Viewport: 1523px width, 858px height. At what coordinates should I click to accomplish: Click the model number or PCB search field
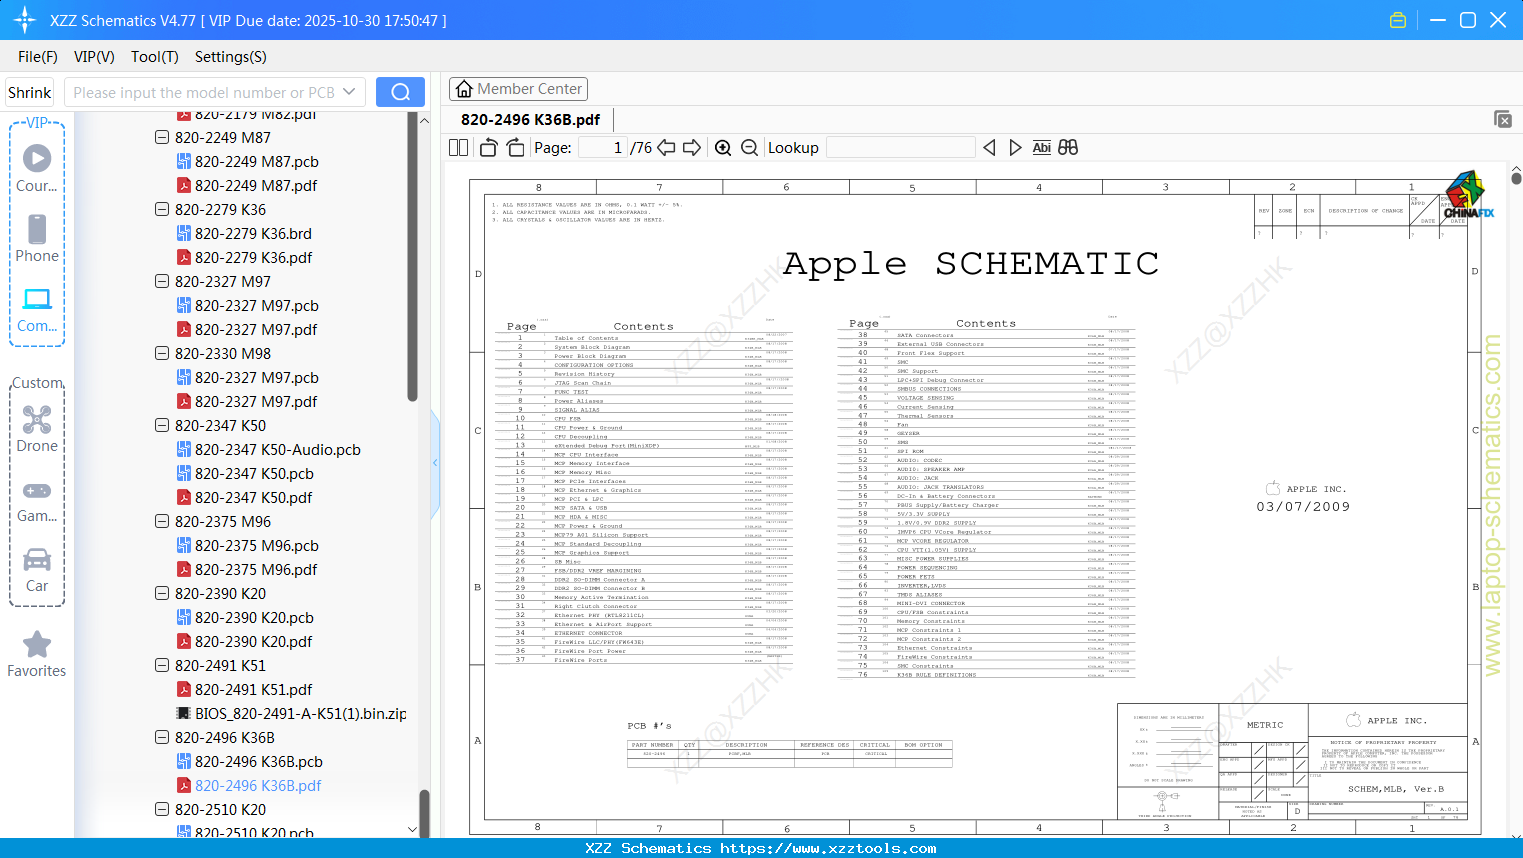[x=205, y=92]
